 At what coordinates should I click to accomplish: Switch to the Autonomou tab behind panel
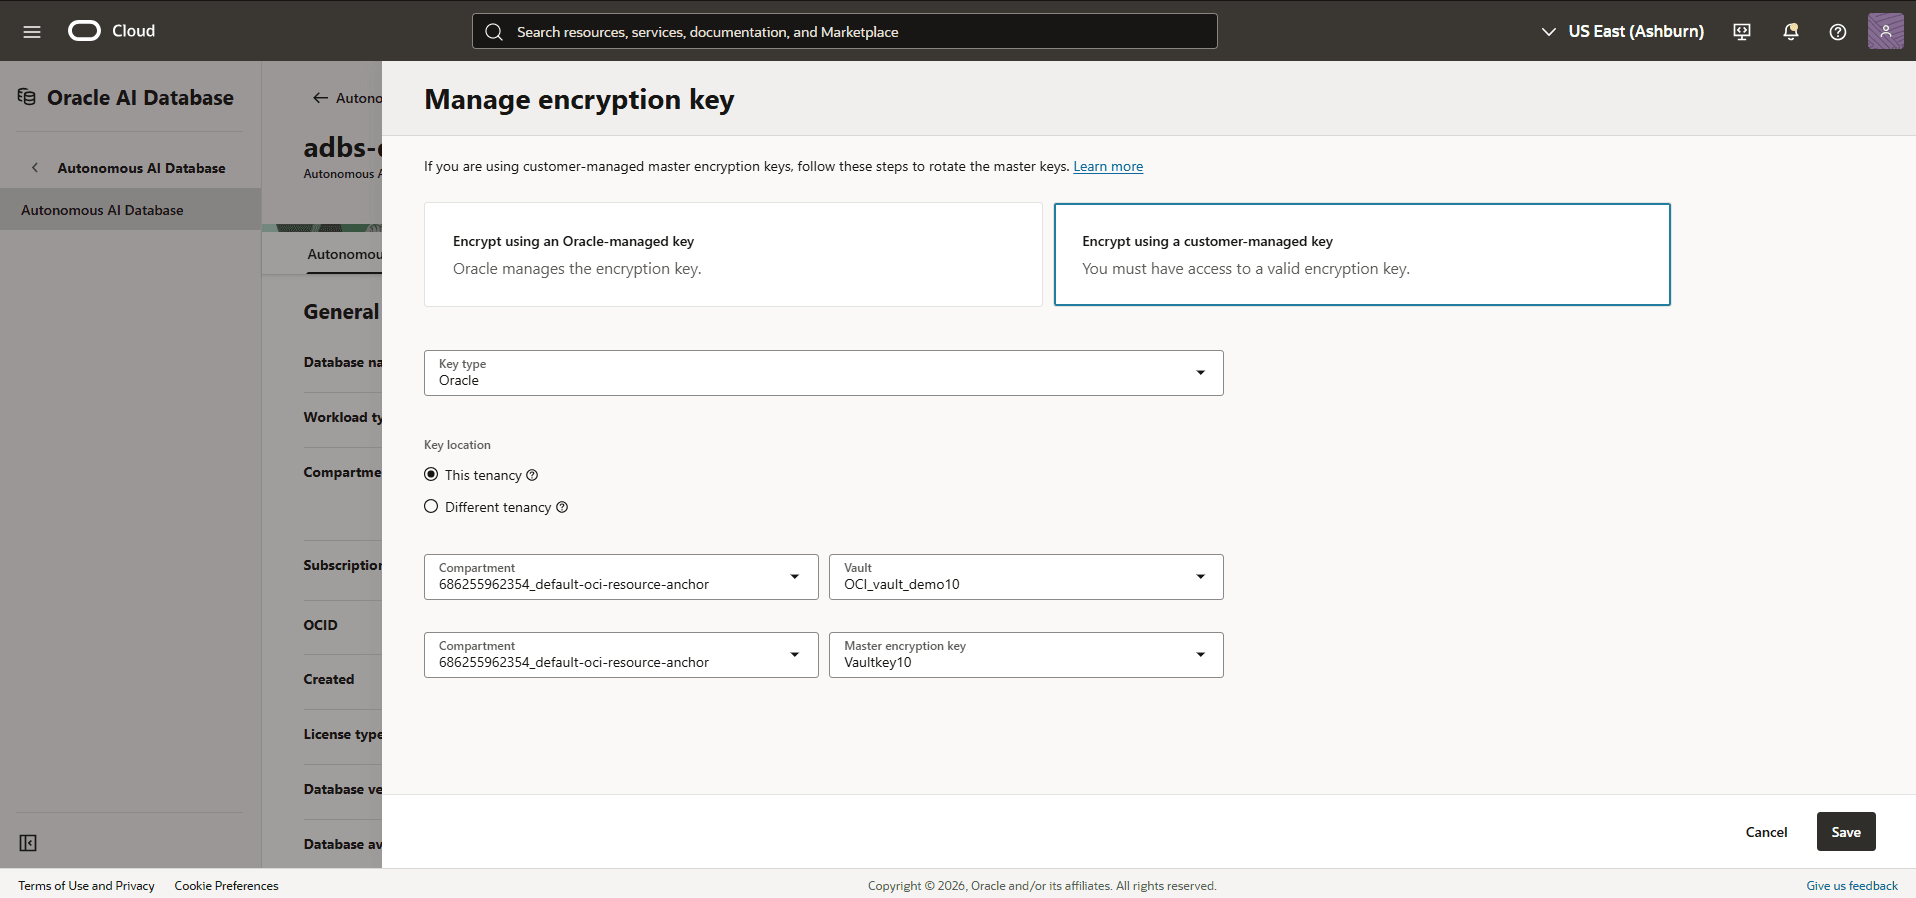click(344, 254)
